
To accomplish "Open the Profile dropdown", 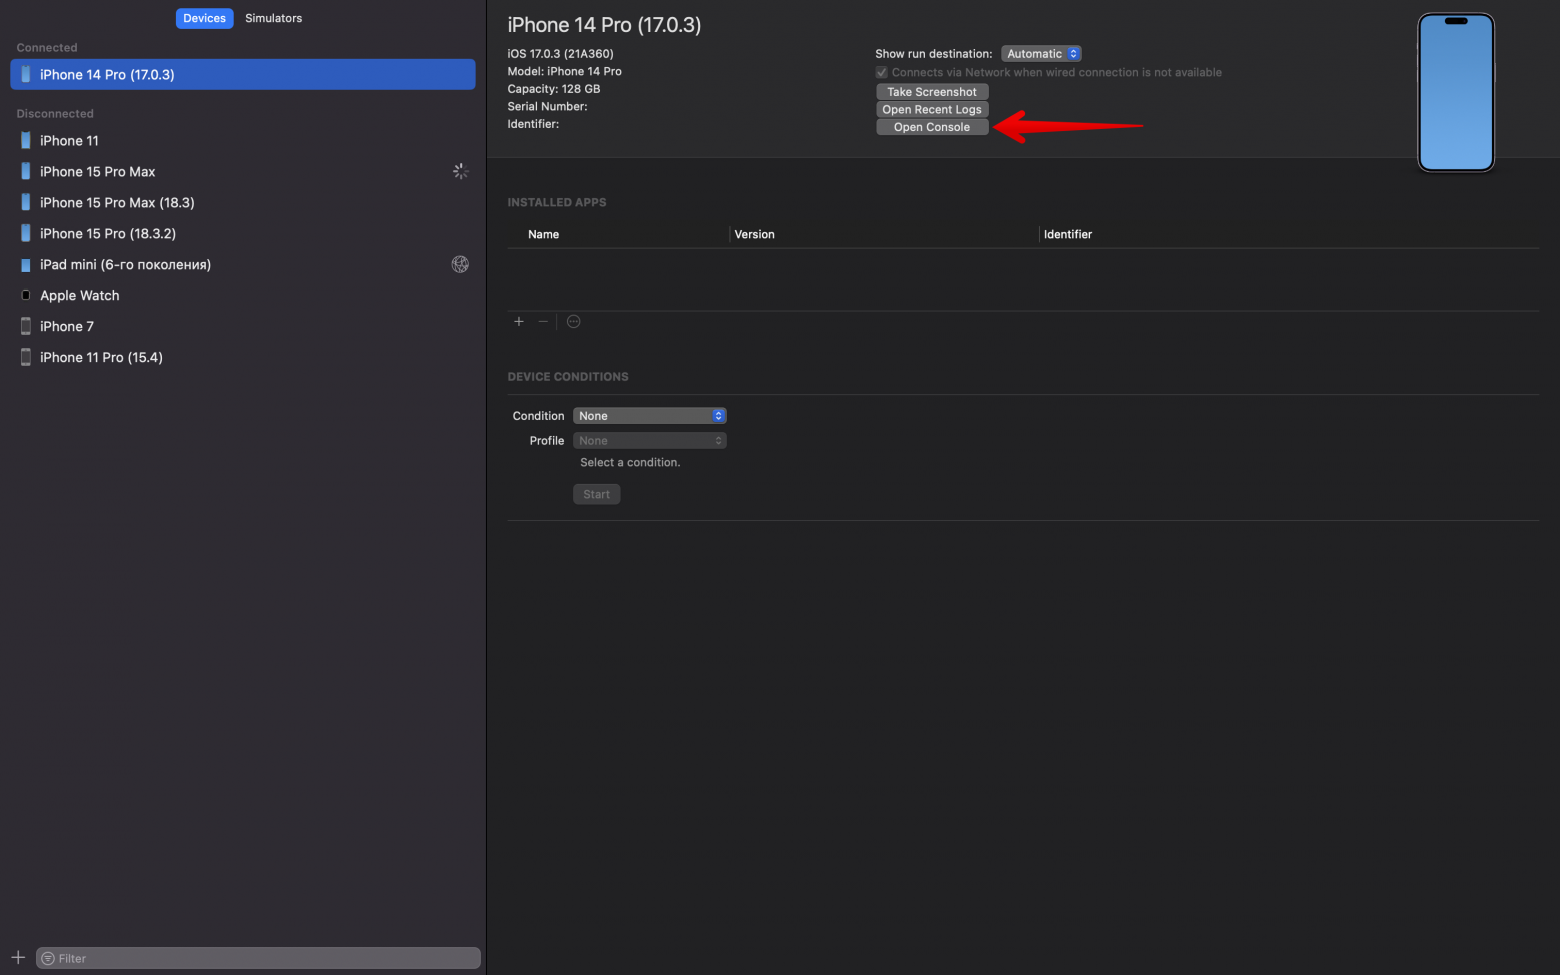I will coord(649,440).
